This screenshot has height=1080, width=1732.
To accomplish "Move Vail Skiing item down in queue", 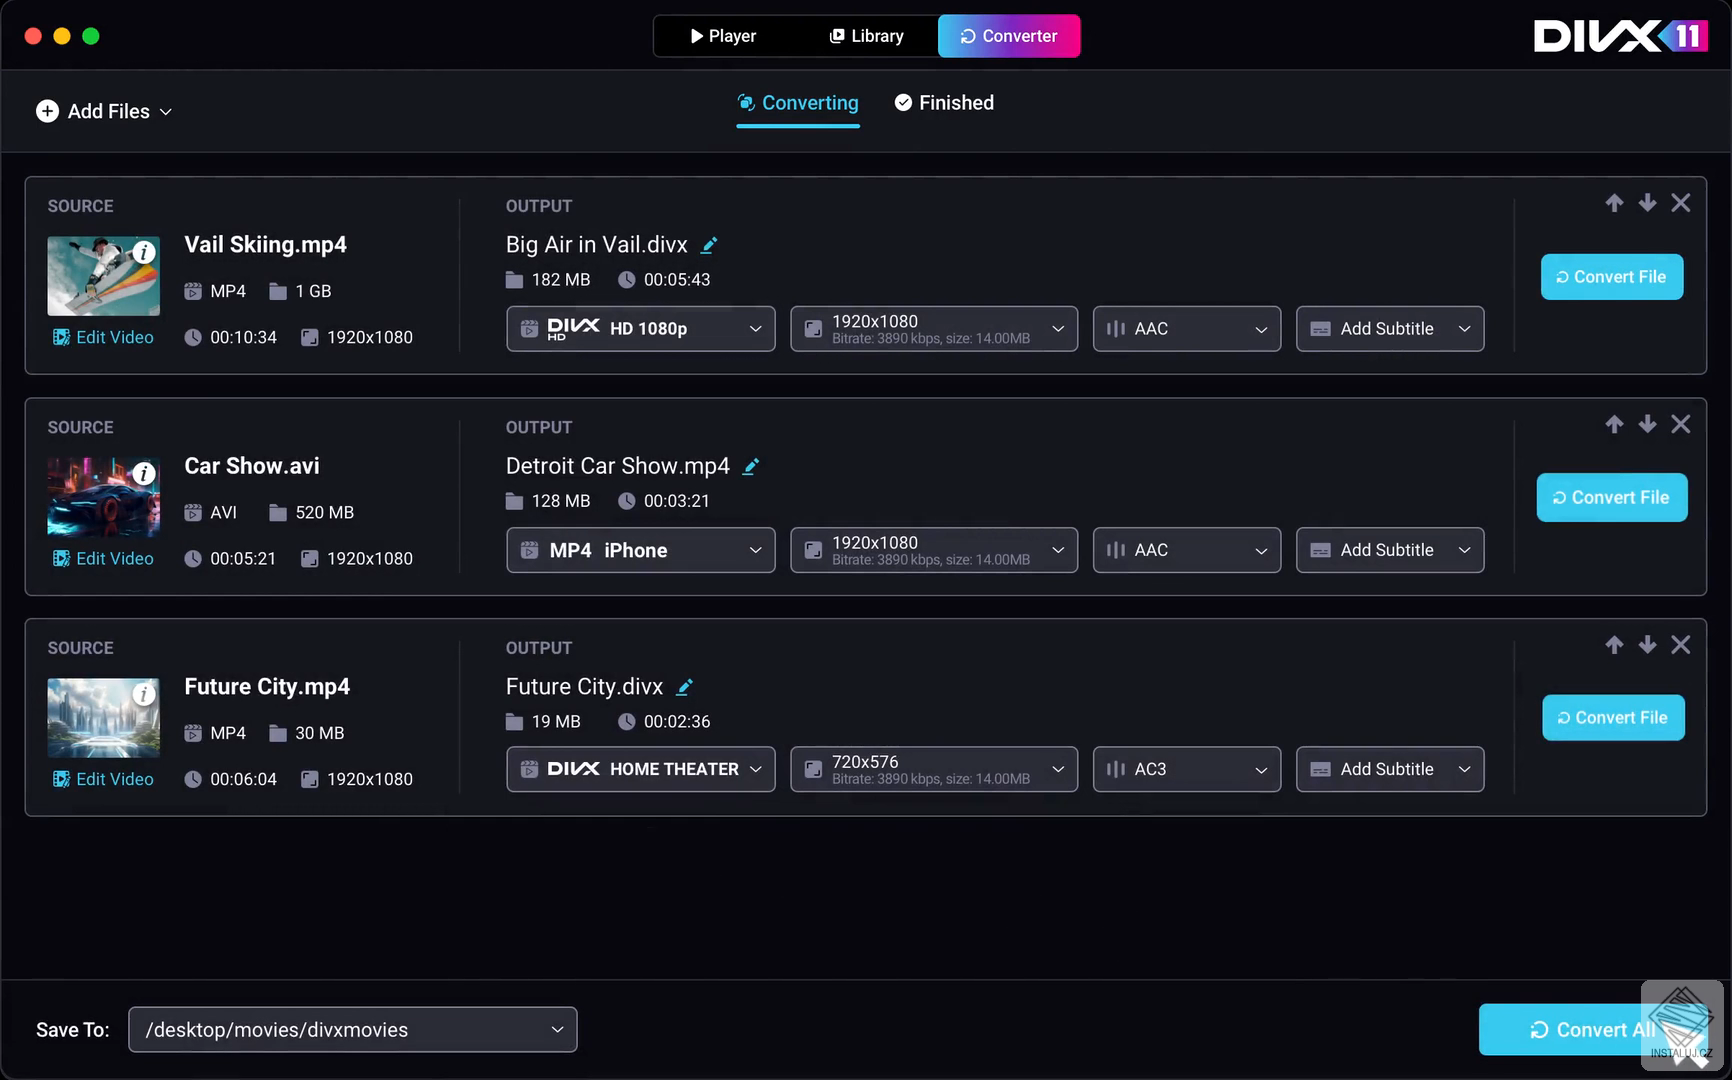I will [1647, 203].
